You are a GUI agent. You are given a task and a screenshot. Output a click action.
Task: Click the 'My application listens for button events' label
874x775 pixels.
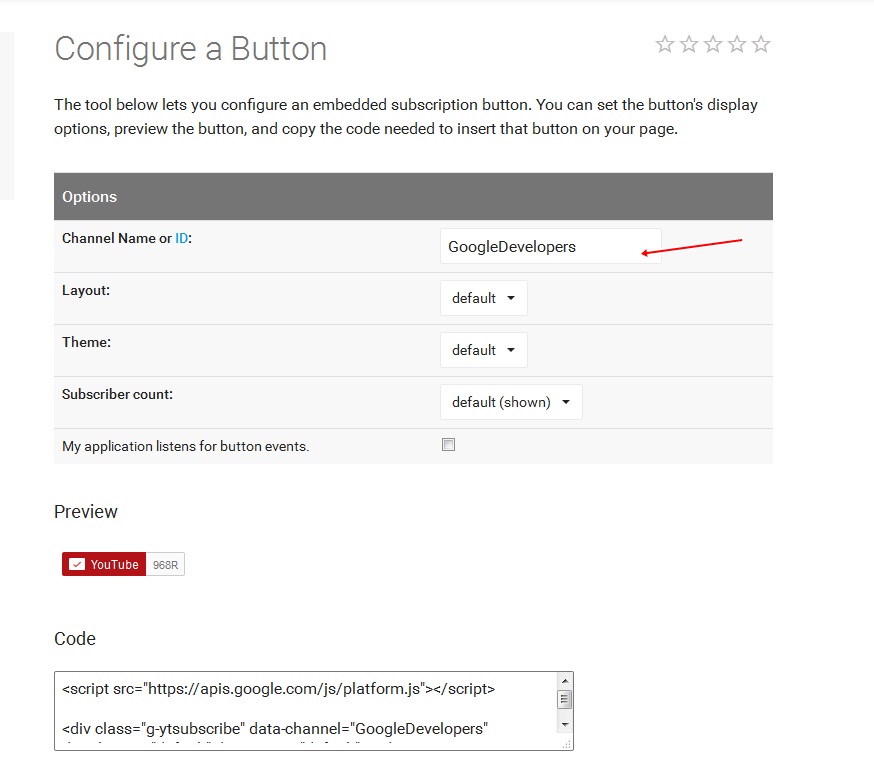click(x=185, y=447)
